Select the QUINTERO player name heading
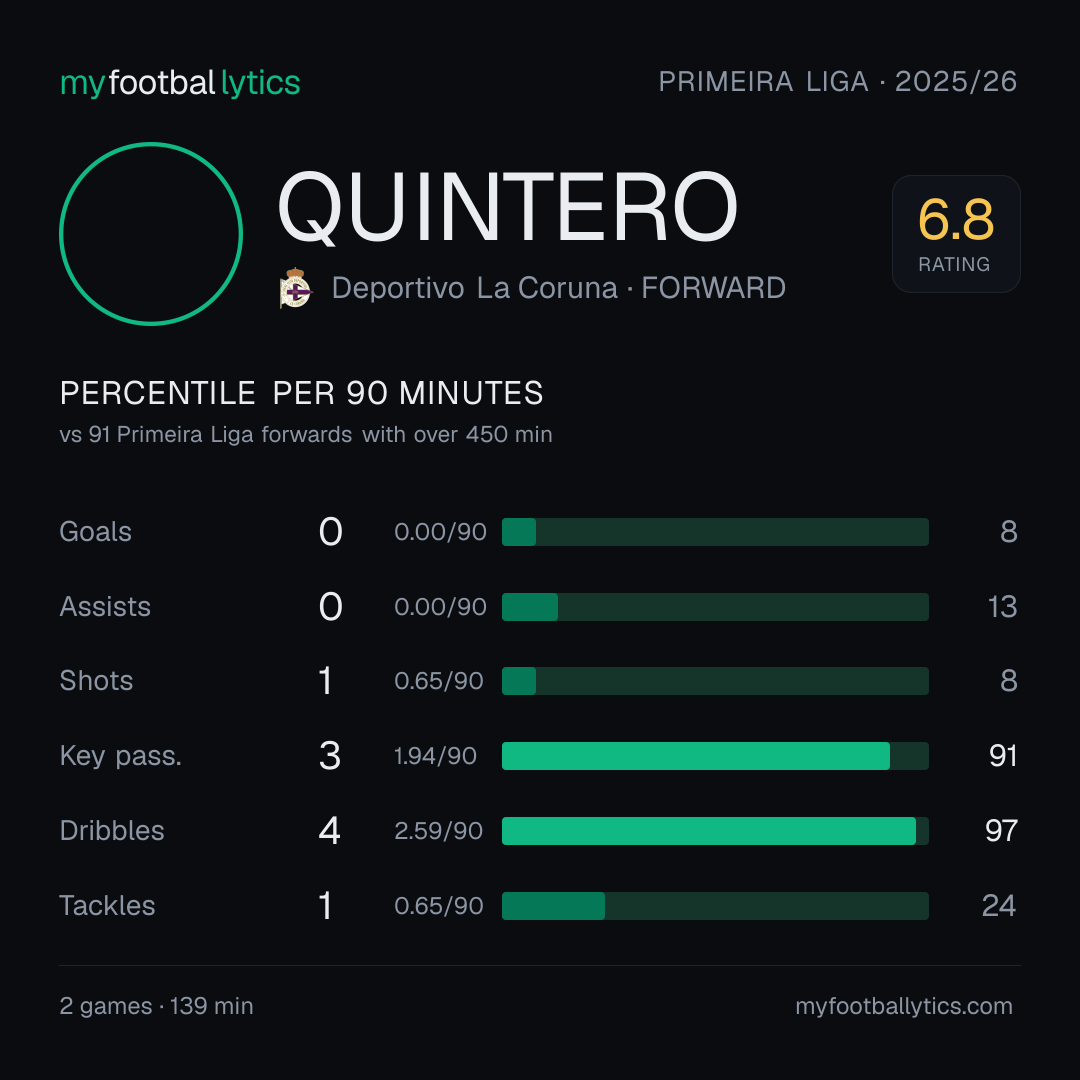Image resolution: width=1080 pixels, height=1080 pixels. pos(508,208)
